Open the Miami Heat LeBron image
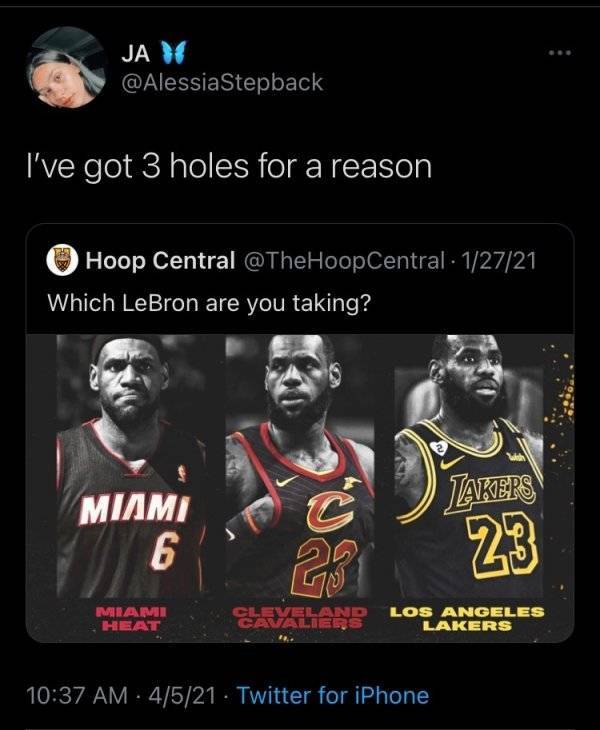Image resolution: width=600 pixels, height=730 pixels. click(x=131, y=466)
